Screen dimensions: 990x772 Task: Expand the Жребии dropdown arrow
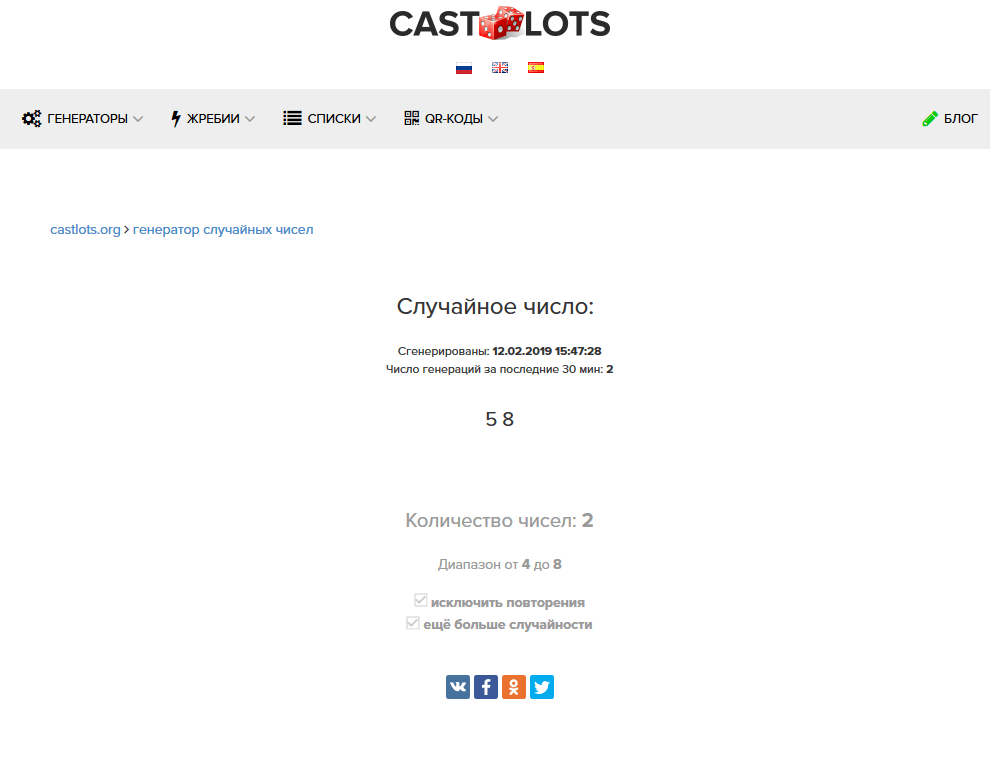click(250, 119)
